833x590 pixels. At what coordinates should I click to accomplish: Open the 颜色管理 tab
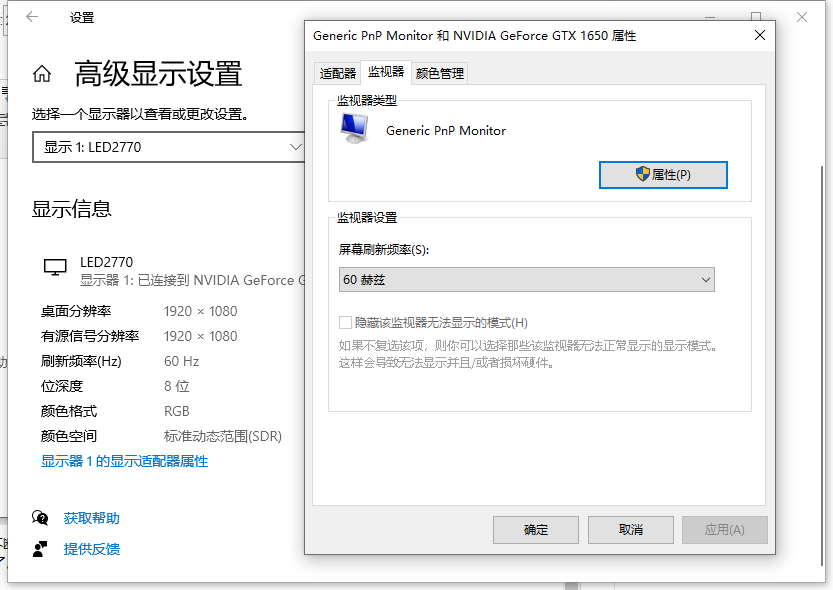point(439,73)
